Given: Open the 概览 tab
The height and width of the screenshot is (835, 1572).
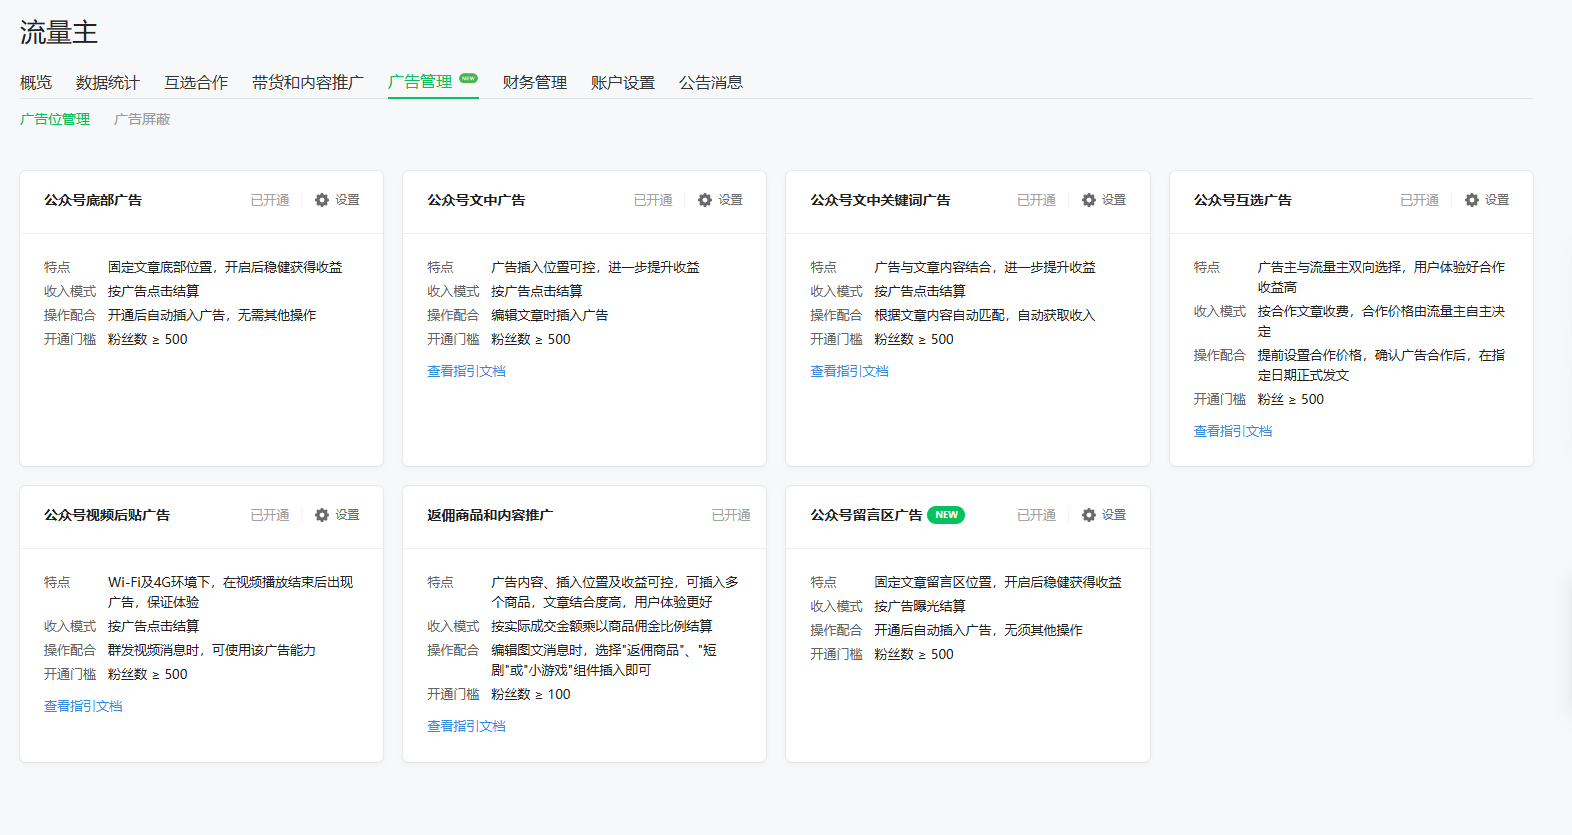Looking at the screenshot, I should pyautogui.click(x=36, y=83).
